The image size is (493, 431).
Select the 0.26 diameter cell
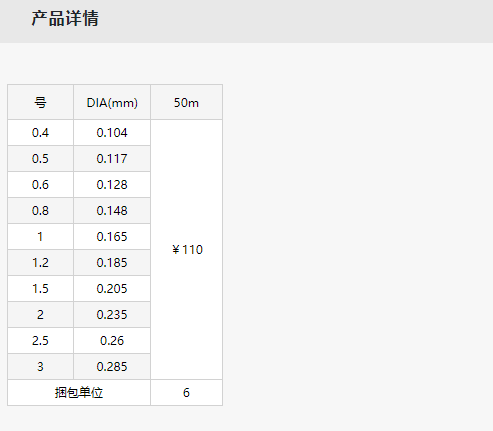pyautogui.click(x=112, y=341)
